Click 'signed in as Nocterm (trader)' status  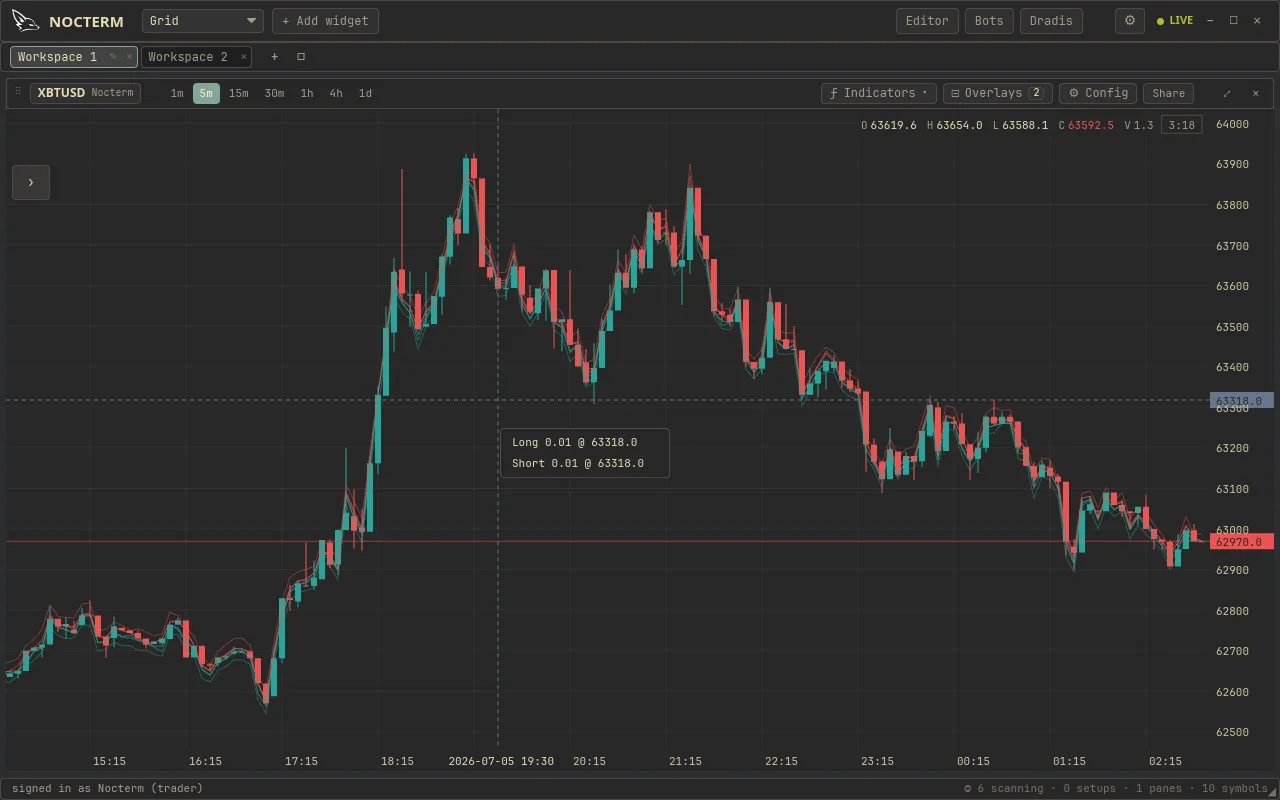tap(107, 788)
